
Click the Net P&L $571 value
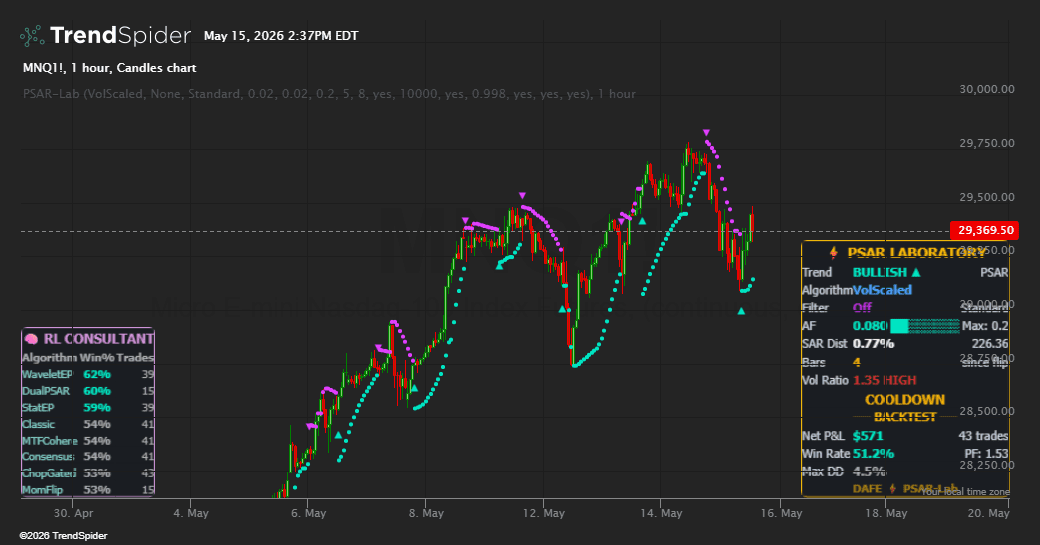pyautogui.click(x=868, y=436)
